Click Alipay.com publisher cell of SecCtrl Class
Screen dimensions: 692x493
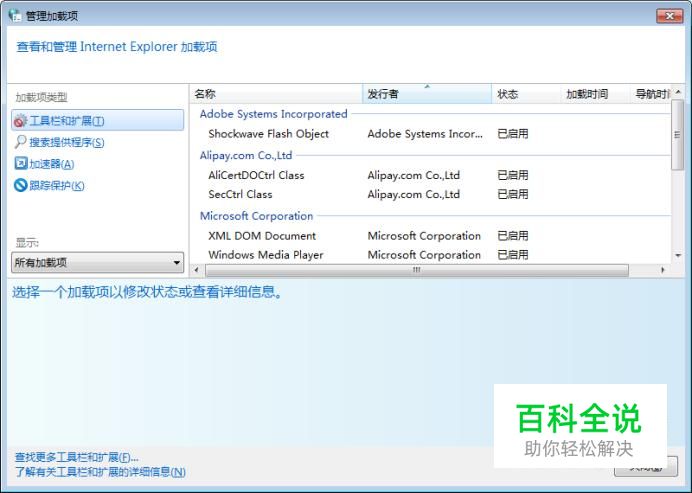tap(414, 194)
